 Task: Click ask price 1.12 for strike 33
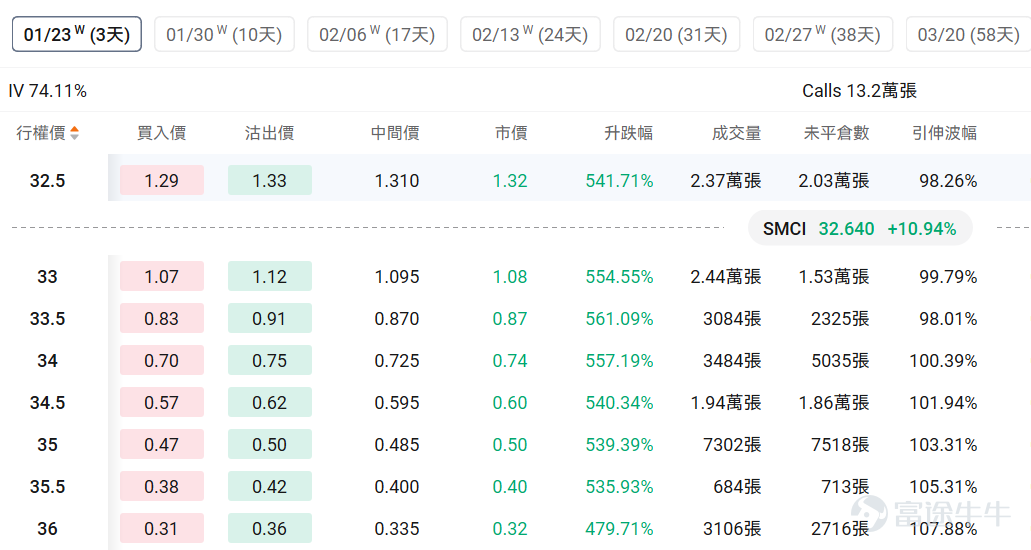click(270, 276)
